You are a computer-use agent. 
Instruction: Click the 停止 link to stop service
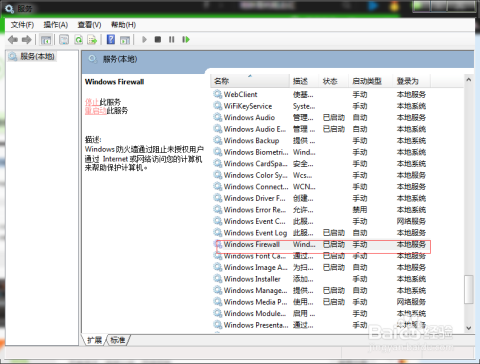pos(92,102)
